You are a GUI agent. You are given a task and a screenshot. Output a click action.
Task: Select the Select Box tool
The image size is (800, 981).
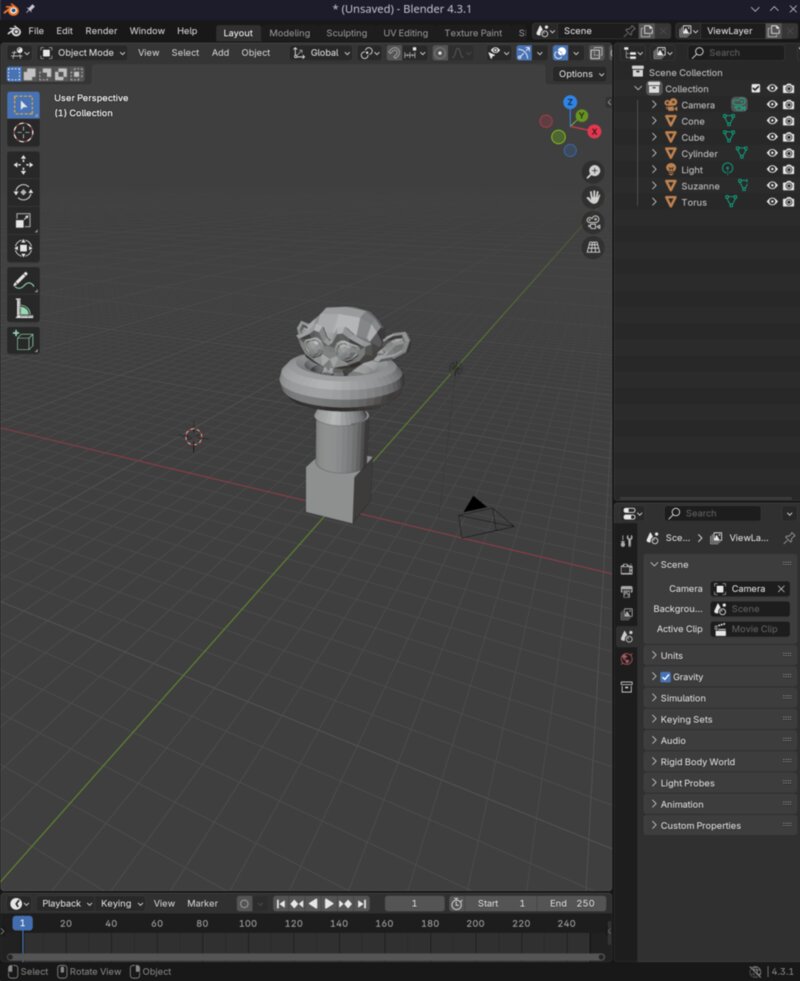tap(24, 105)
